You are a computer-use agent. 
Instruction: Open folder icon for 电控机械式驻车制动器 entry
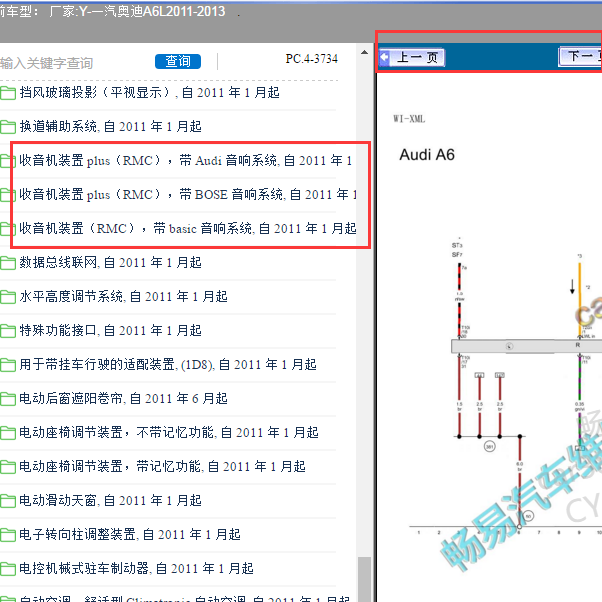pyautogui.click(x=8, y=569)
